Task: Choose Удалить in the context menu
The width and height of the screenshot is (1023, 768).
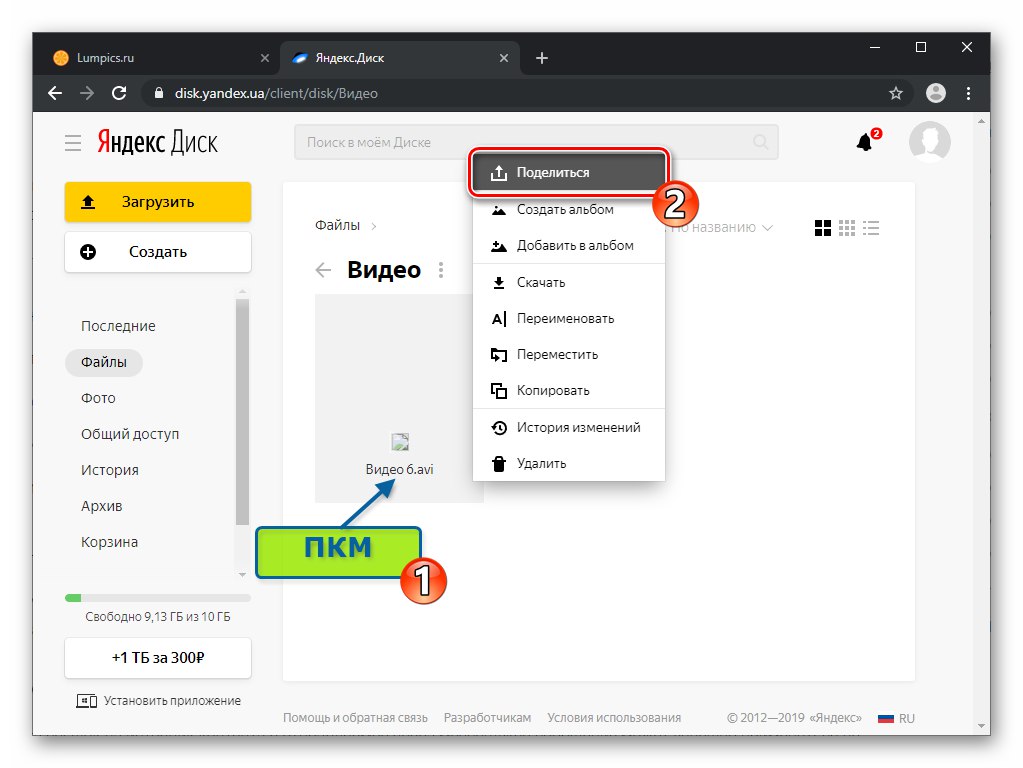Action: [568, 463]
